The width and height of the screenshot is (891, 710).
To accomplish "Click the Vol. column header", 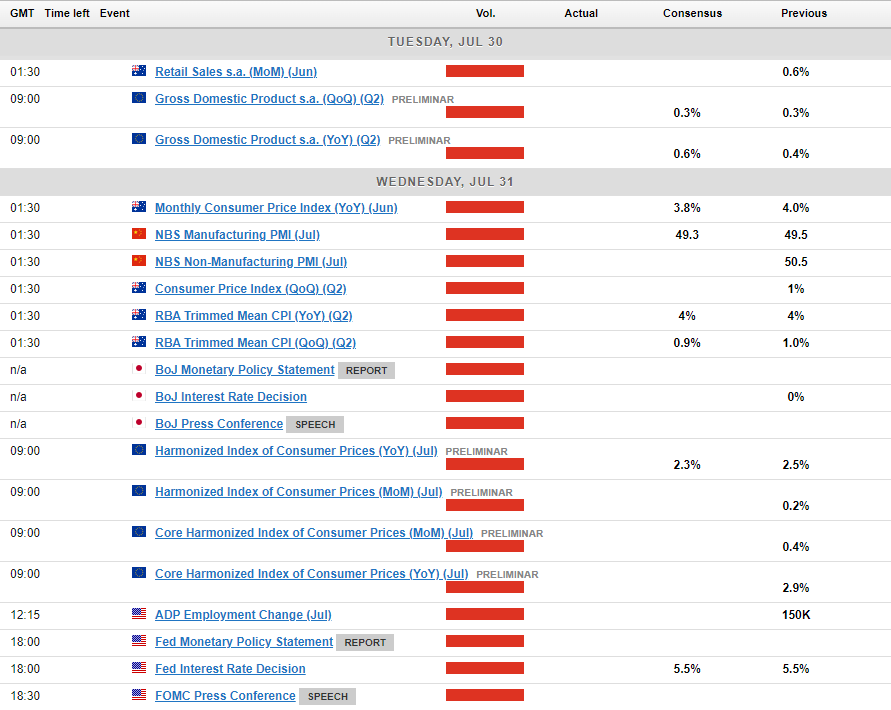I will click(485, 14).
